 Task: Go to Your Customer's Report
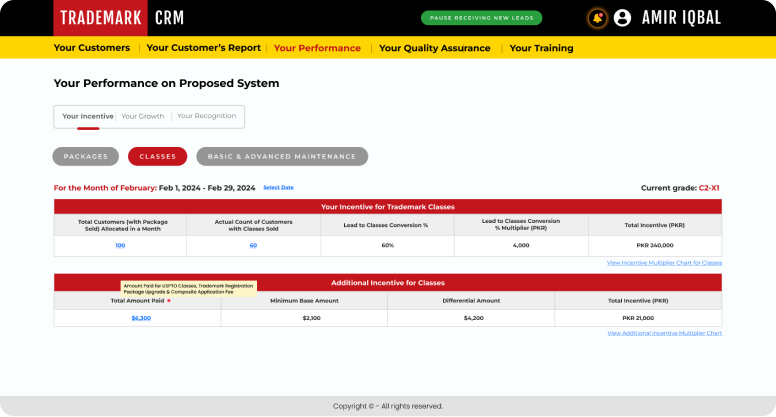(203, 48)
